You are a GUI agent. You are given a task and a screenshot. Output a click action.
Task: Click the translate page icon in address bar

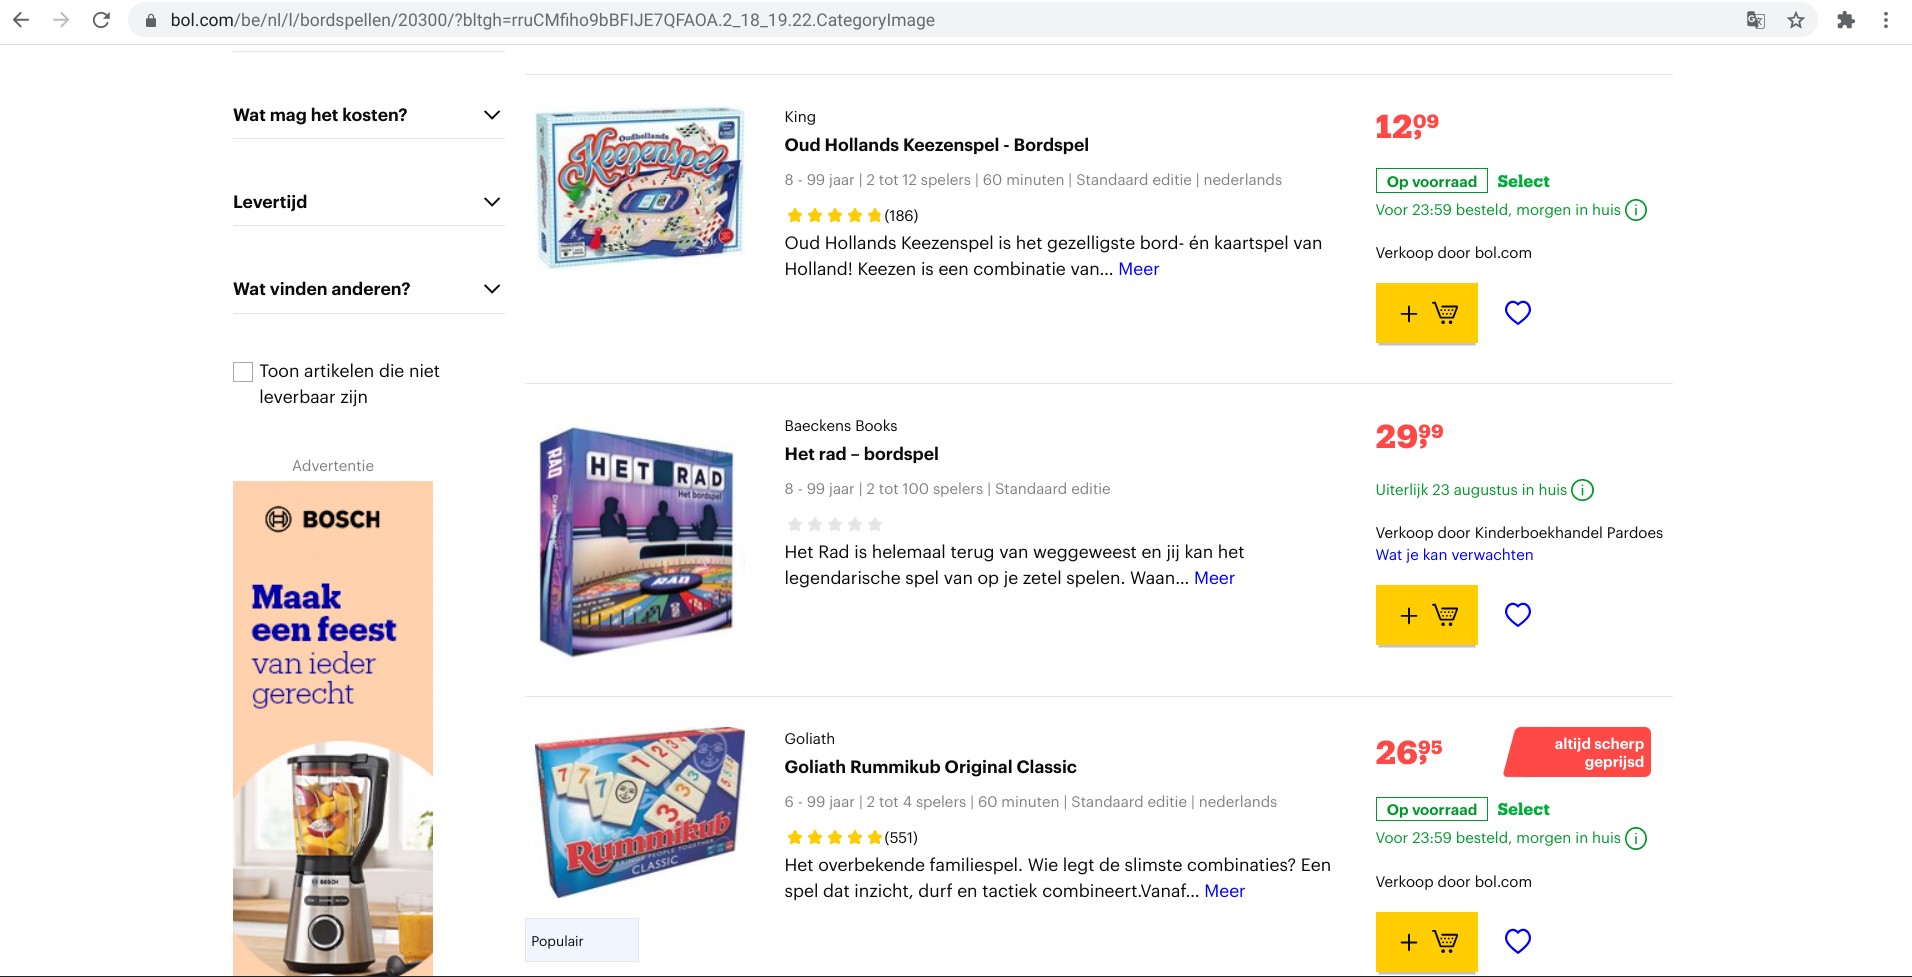tap(1756, 20)
